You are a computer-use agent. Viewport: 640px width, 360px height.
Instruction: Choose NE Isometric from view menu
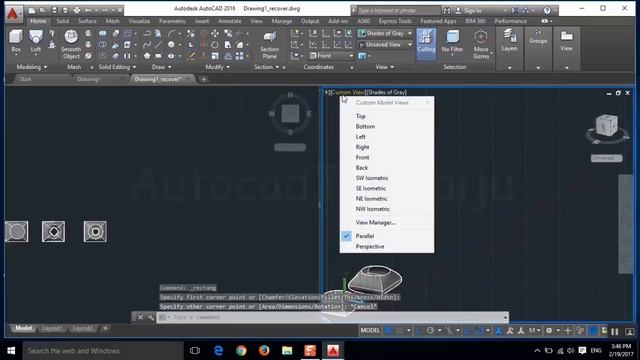[371, 199]
